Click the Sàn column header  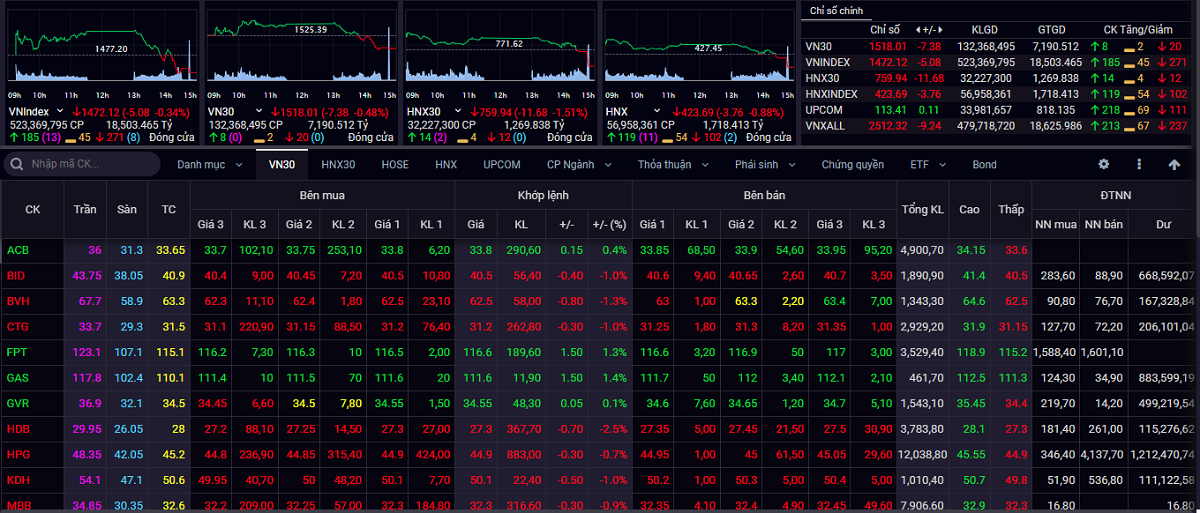[126, 210]
